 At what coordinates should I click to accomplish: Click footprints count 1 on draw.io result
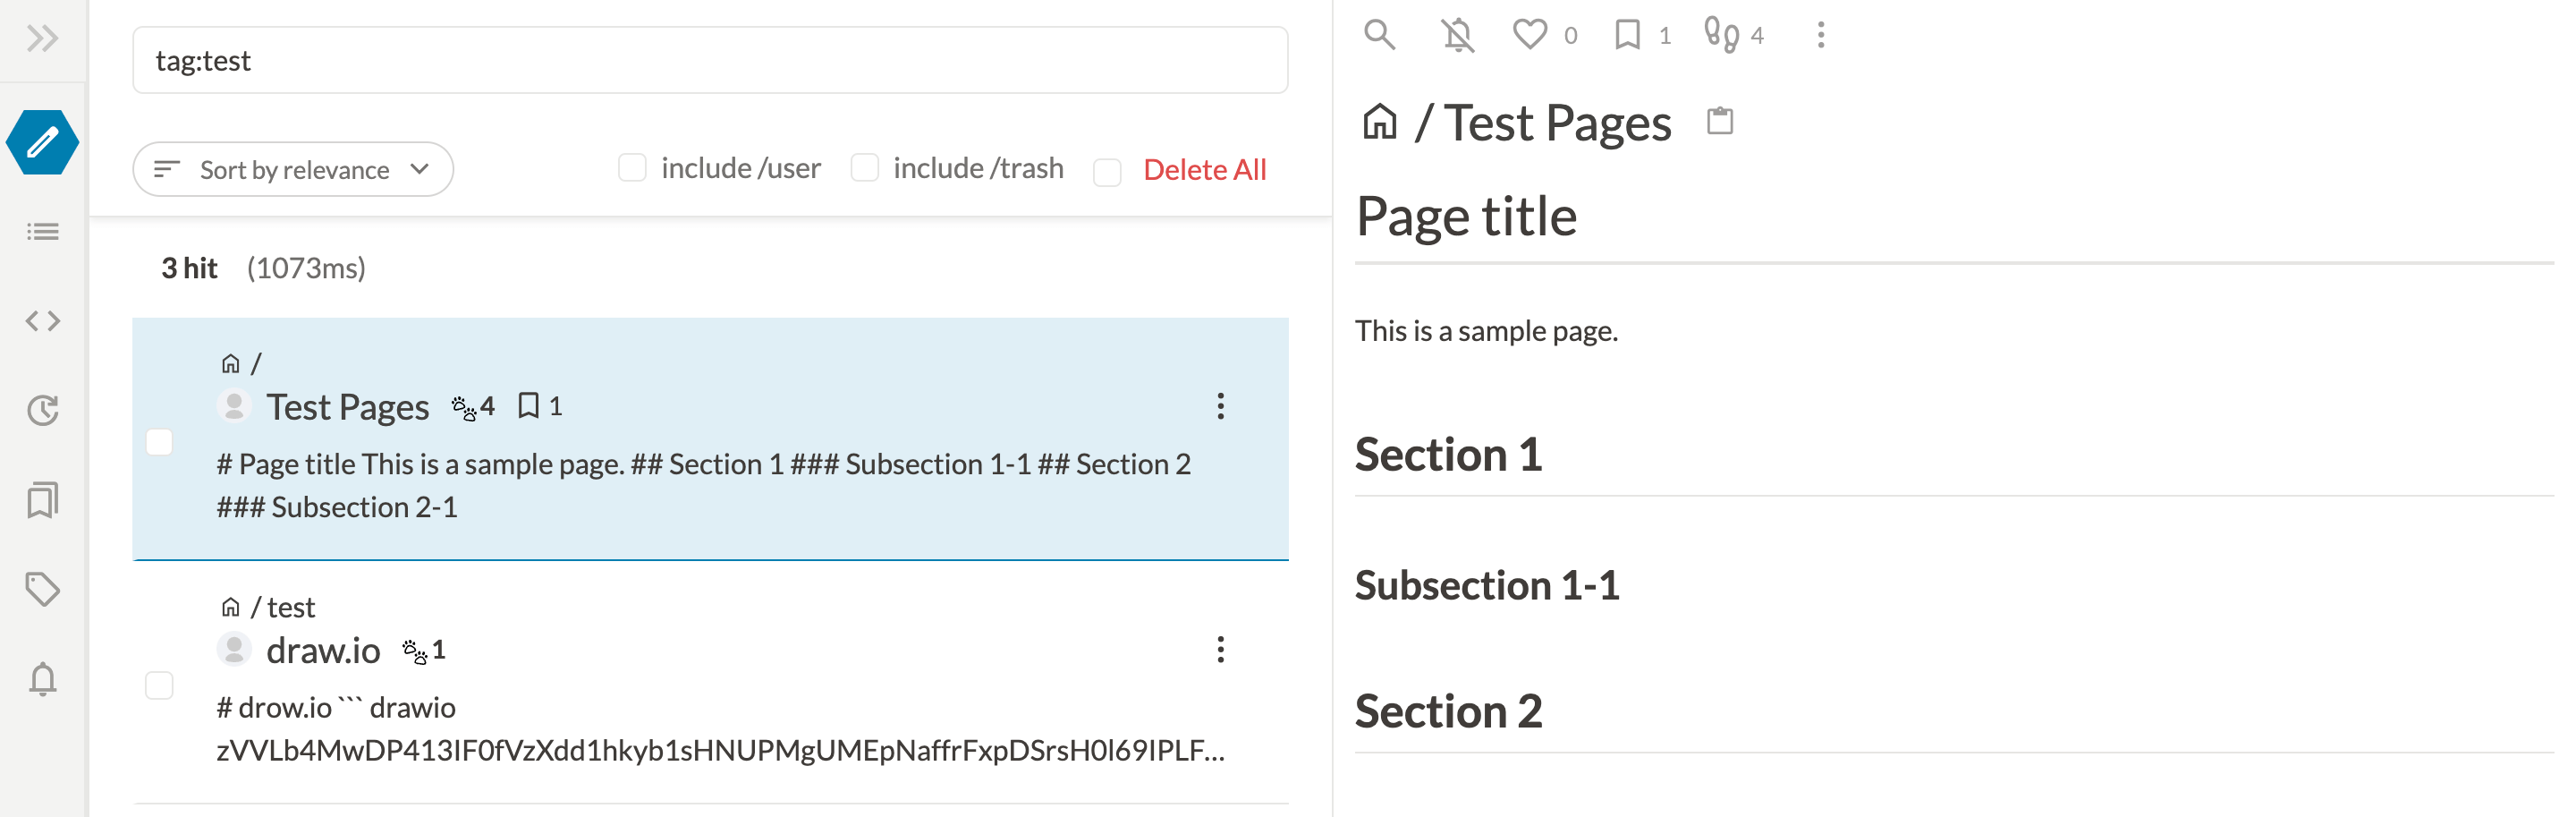point(424,651)
